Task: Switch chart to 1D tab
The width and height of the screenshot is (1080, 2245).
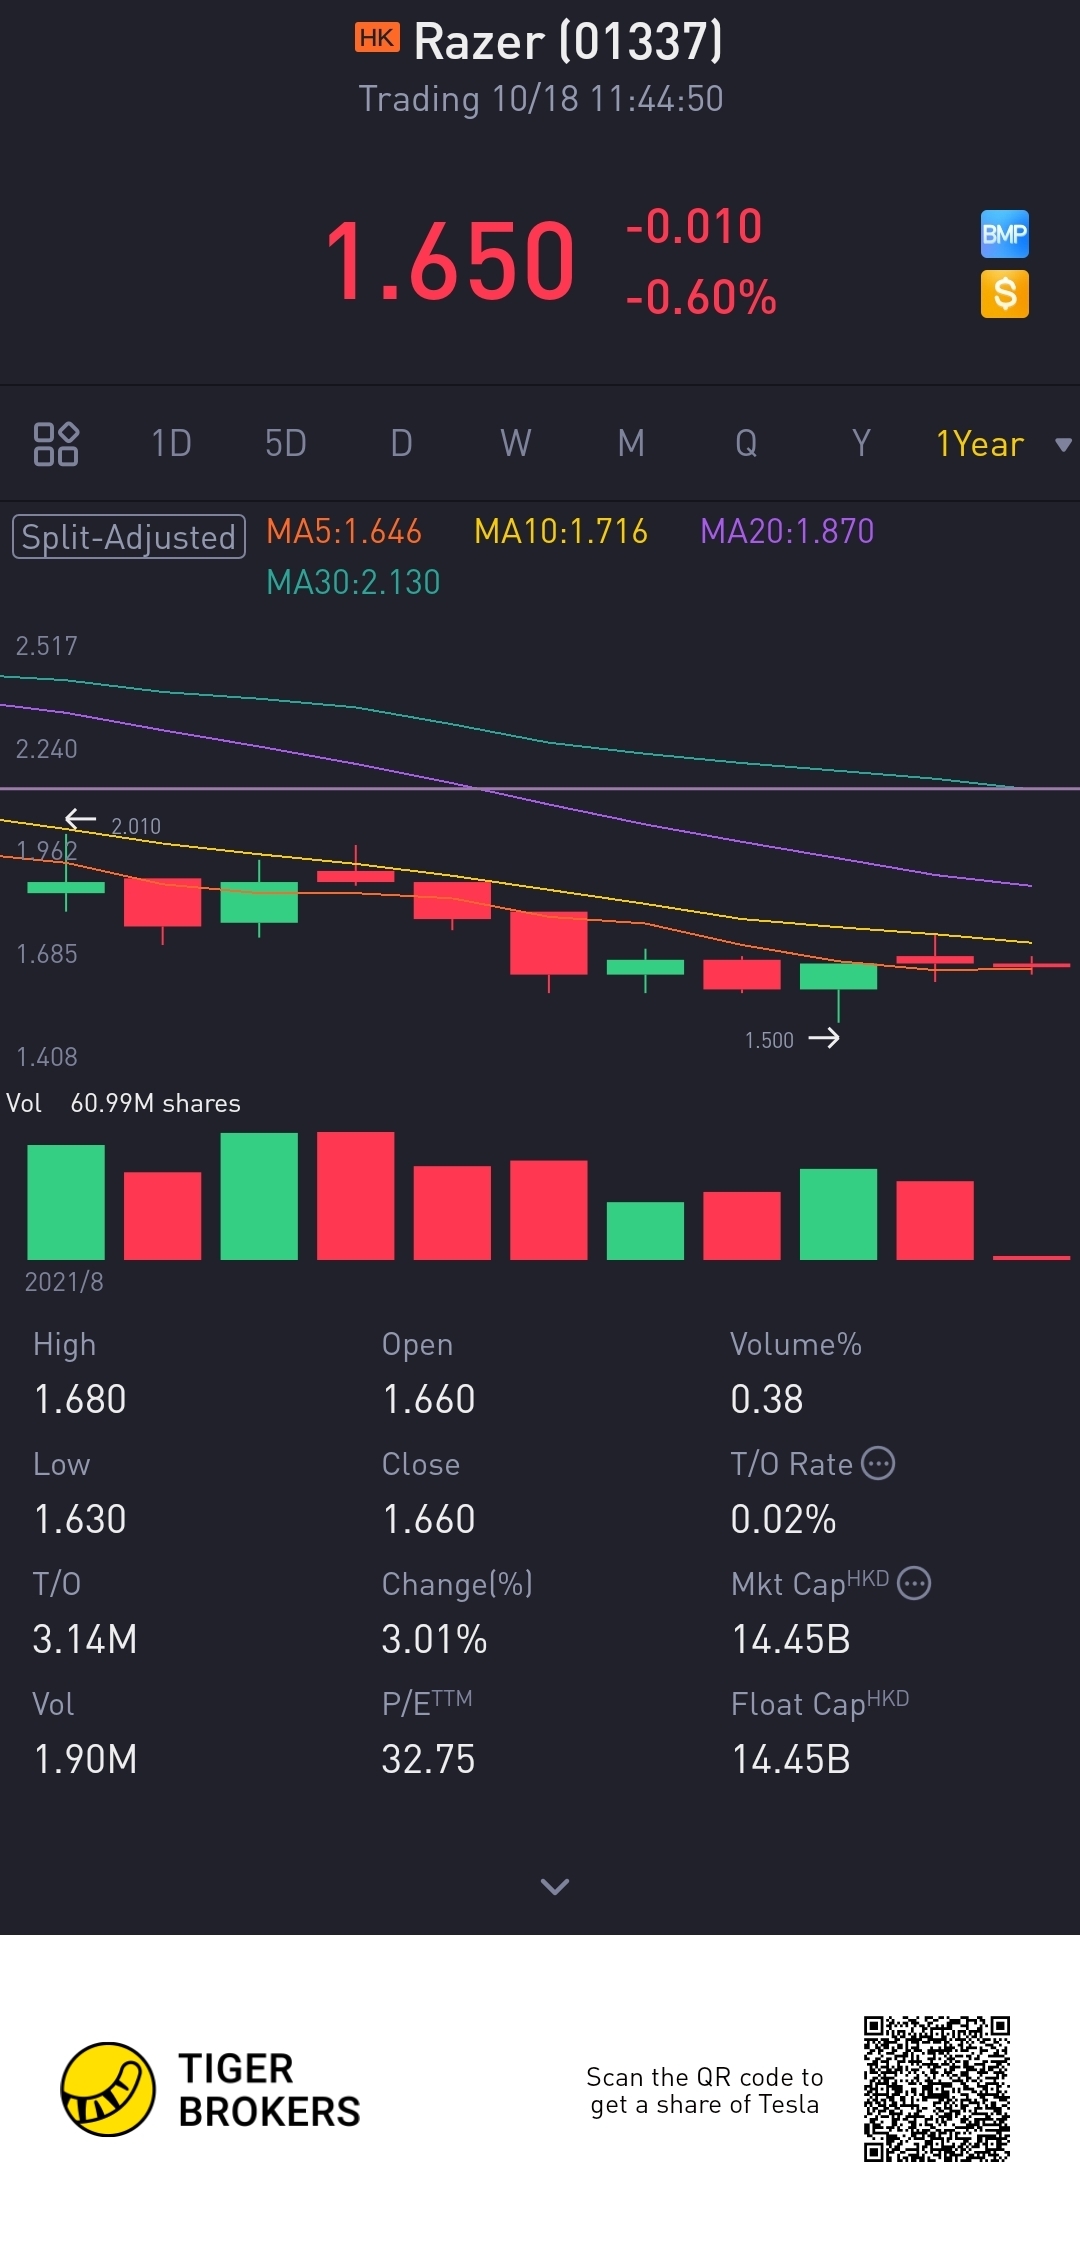Action: (171, 443)
